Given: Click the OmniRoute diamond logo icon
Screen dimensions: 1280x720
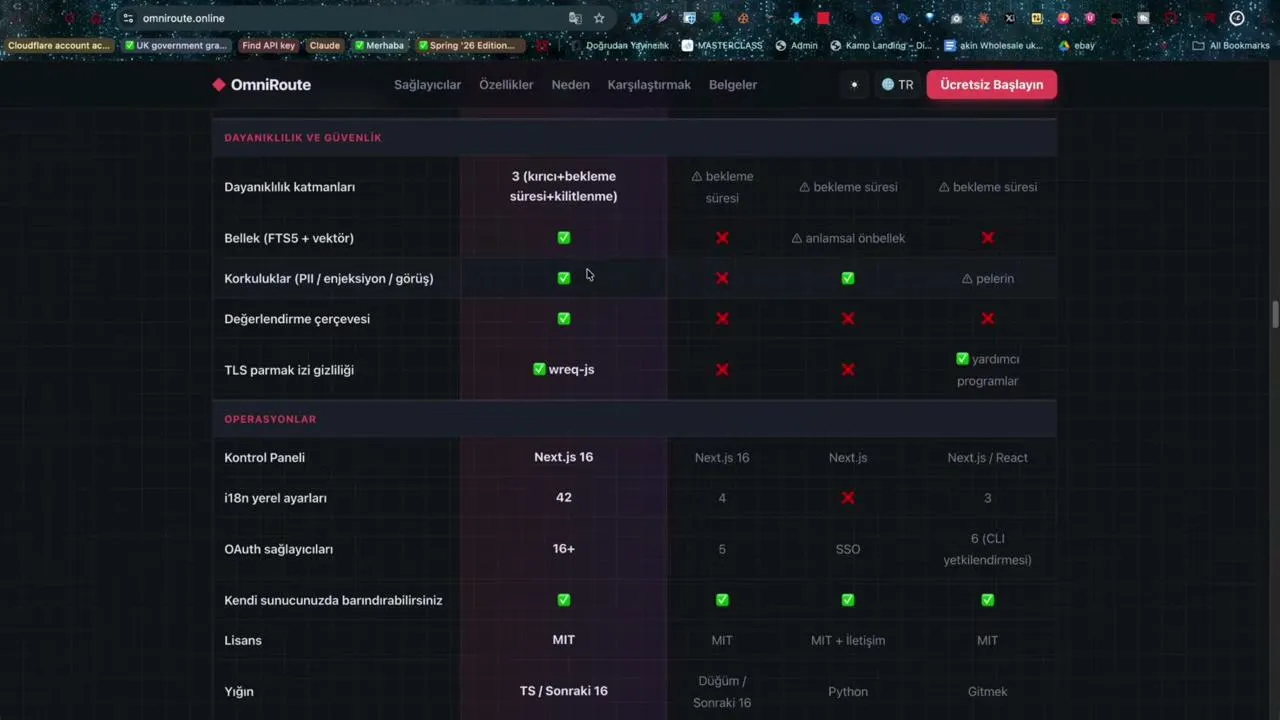Looking at the screenshot, I should click(x=219, y=85).
